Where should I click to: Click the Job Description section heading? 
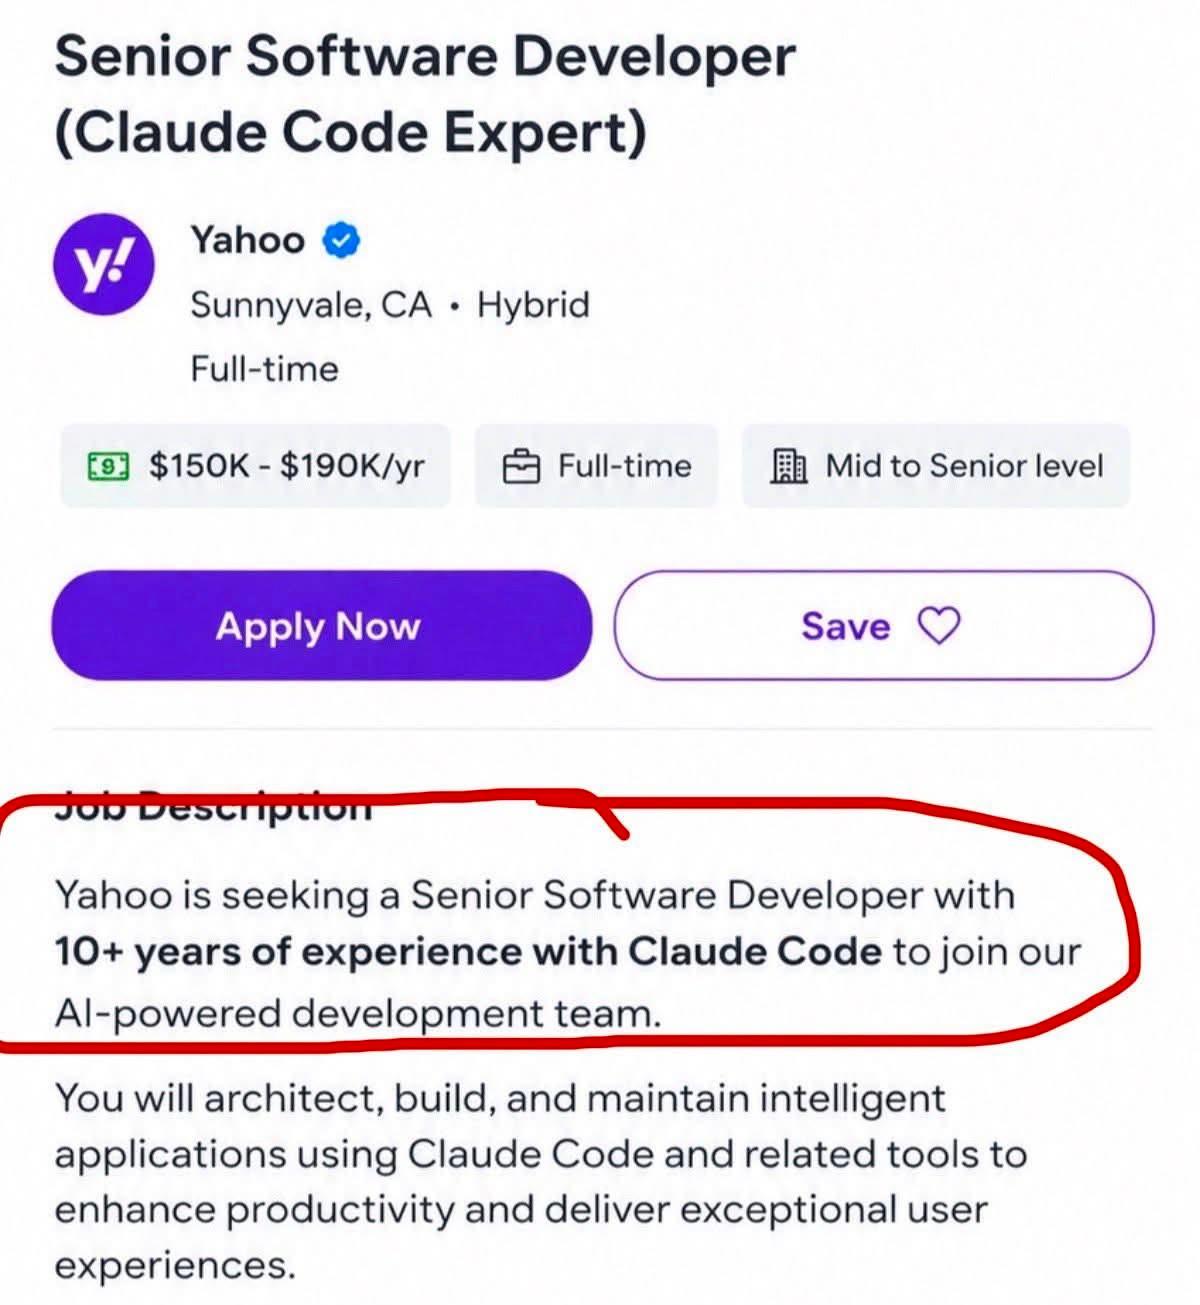coord(213,806)
